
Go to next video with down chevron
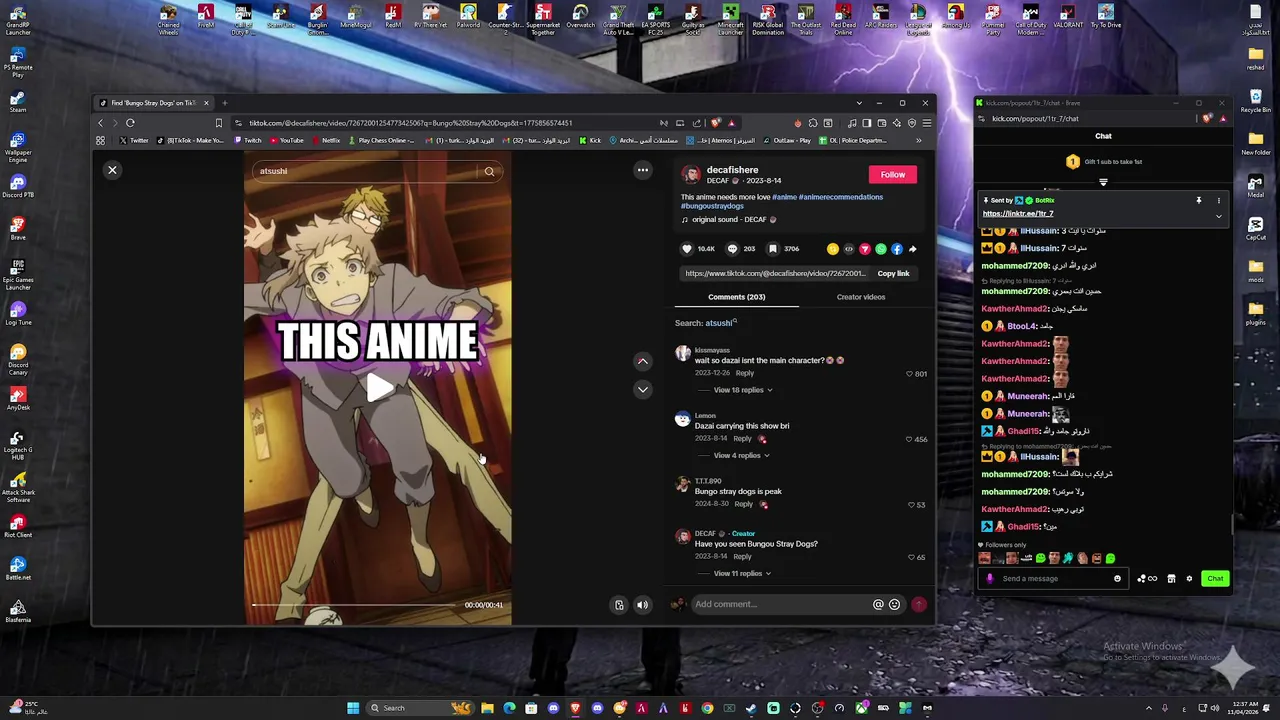pos(643,389)
